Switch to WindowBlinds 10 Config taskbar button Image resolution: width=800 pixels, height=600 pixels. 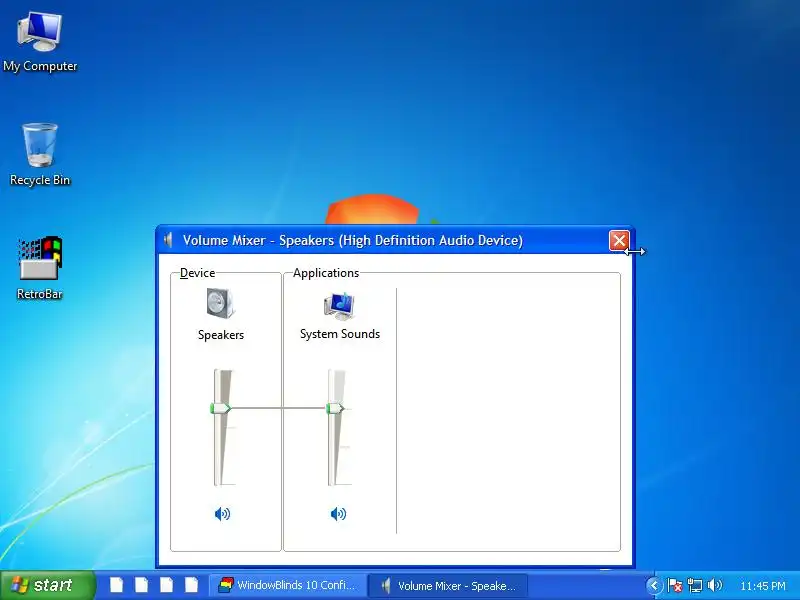coord(287,585)
